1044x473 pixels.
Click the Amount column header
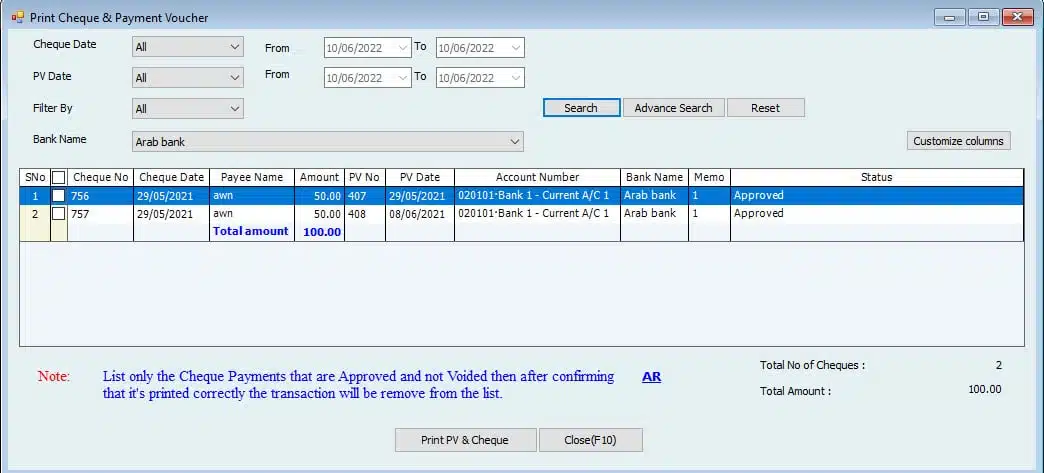[x=320, y=177]
